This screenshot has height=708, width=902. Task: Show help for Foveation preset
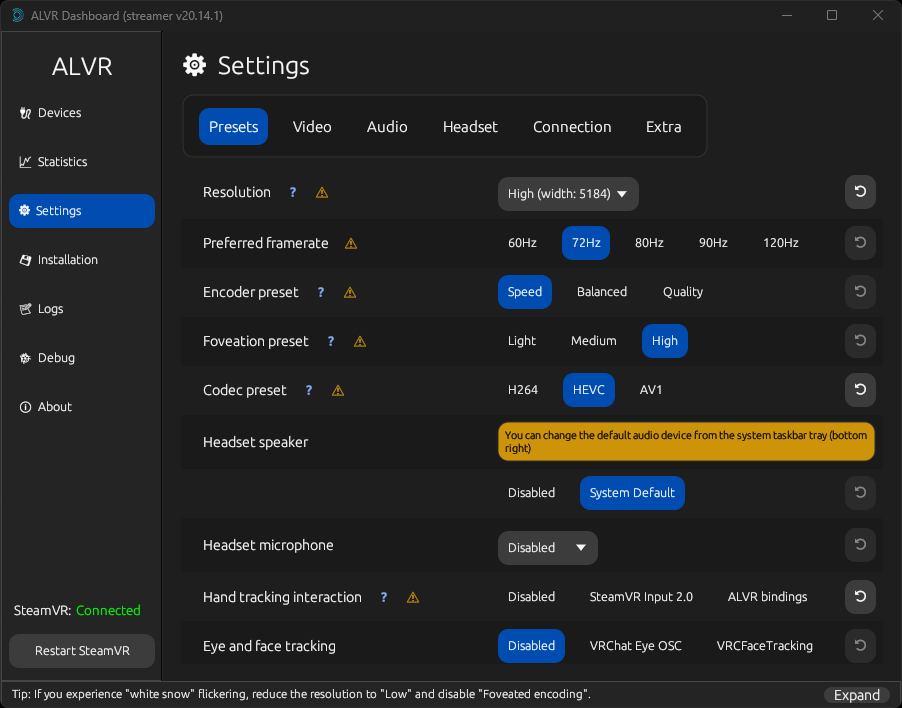(x=331, y=342)
